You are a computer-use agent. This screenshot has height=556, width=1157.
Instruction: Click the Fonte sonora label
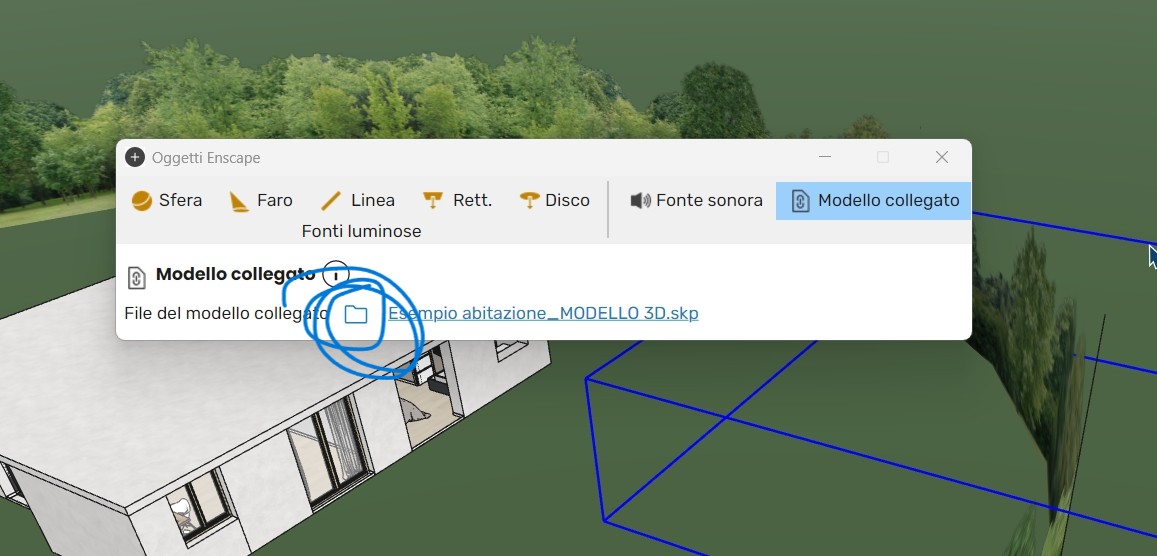tap(709, 201)
